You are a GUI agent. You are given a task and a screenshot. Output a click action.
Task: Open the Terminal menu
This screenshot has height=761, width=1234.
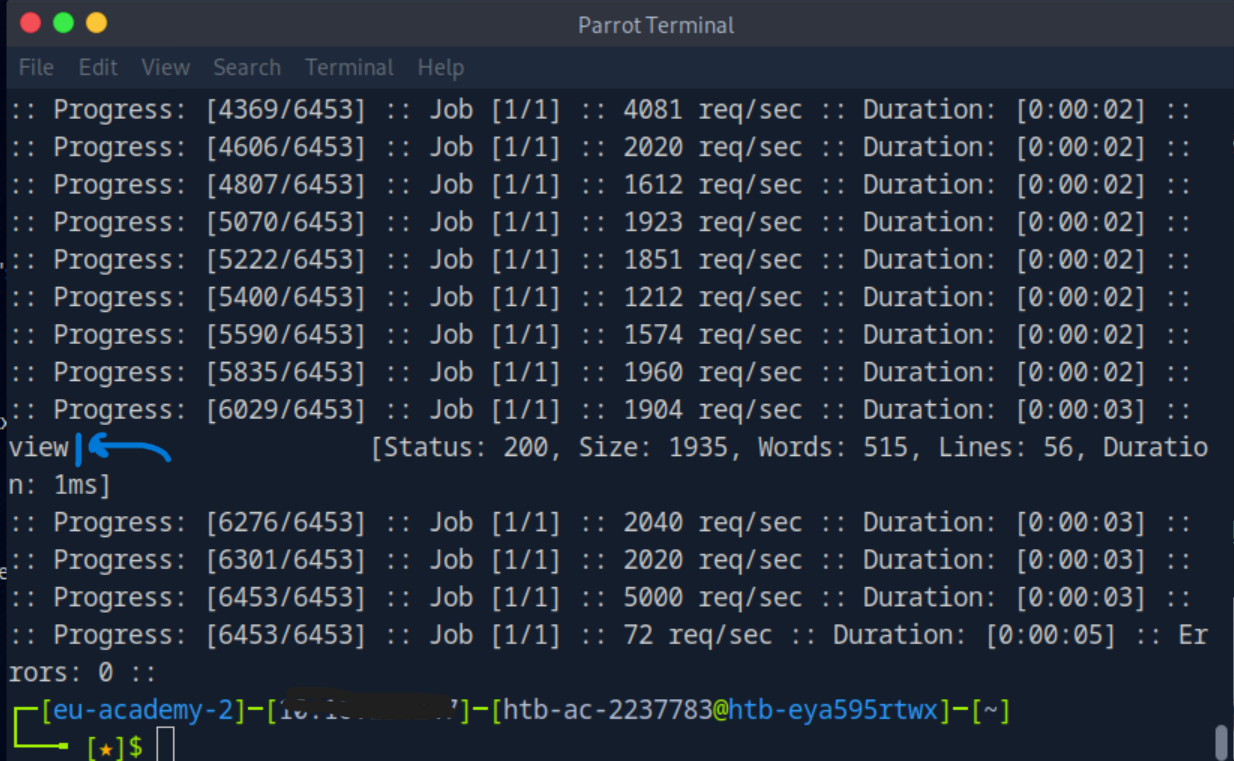pos(349,67)
